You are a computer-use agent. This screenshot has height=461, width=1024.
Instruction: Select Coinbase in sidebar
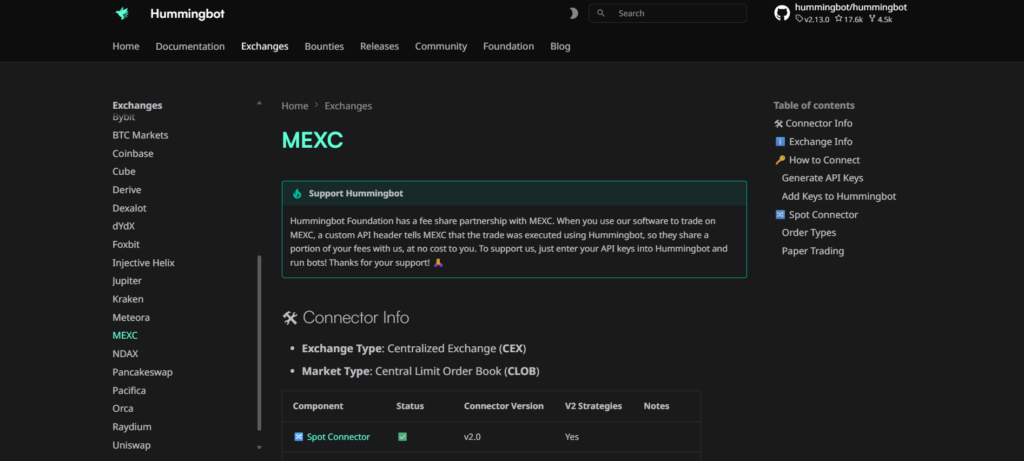(x=133, y=153)
